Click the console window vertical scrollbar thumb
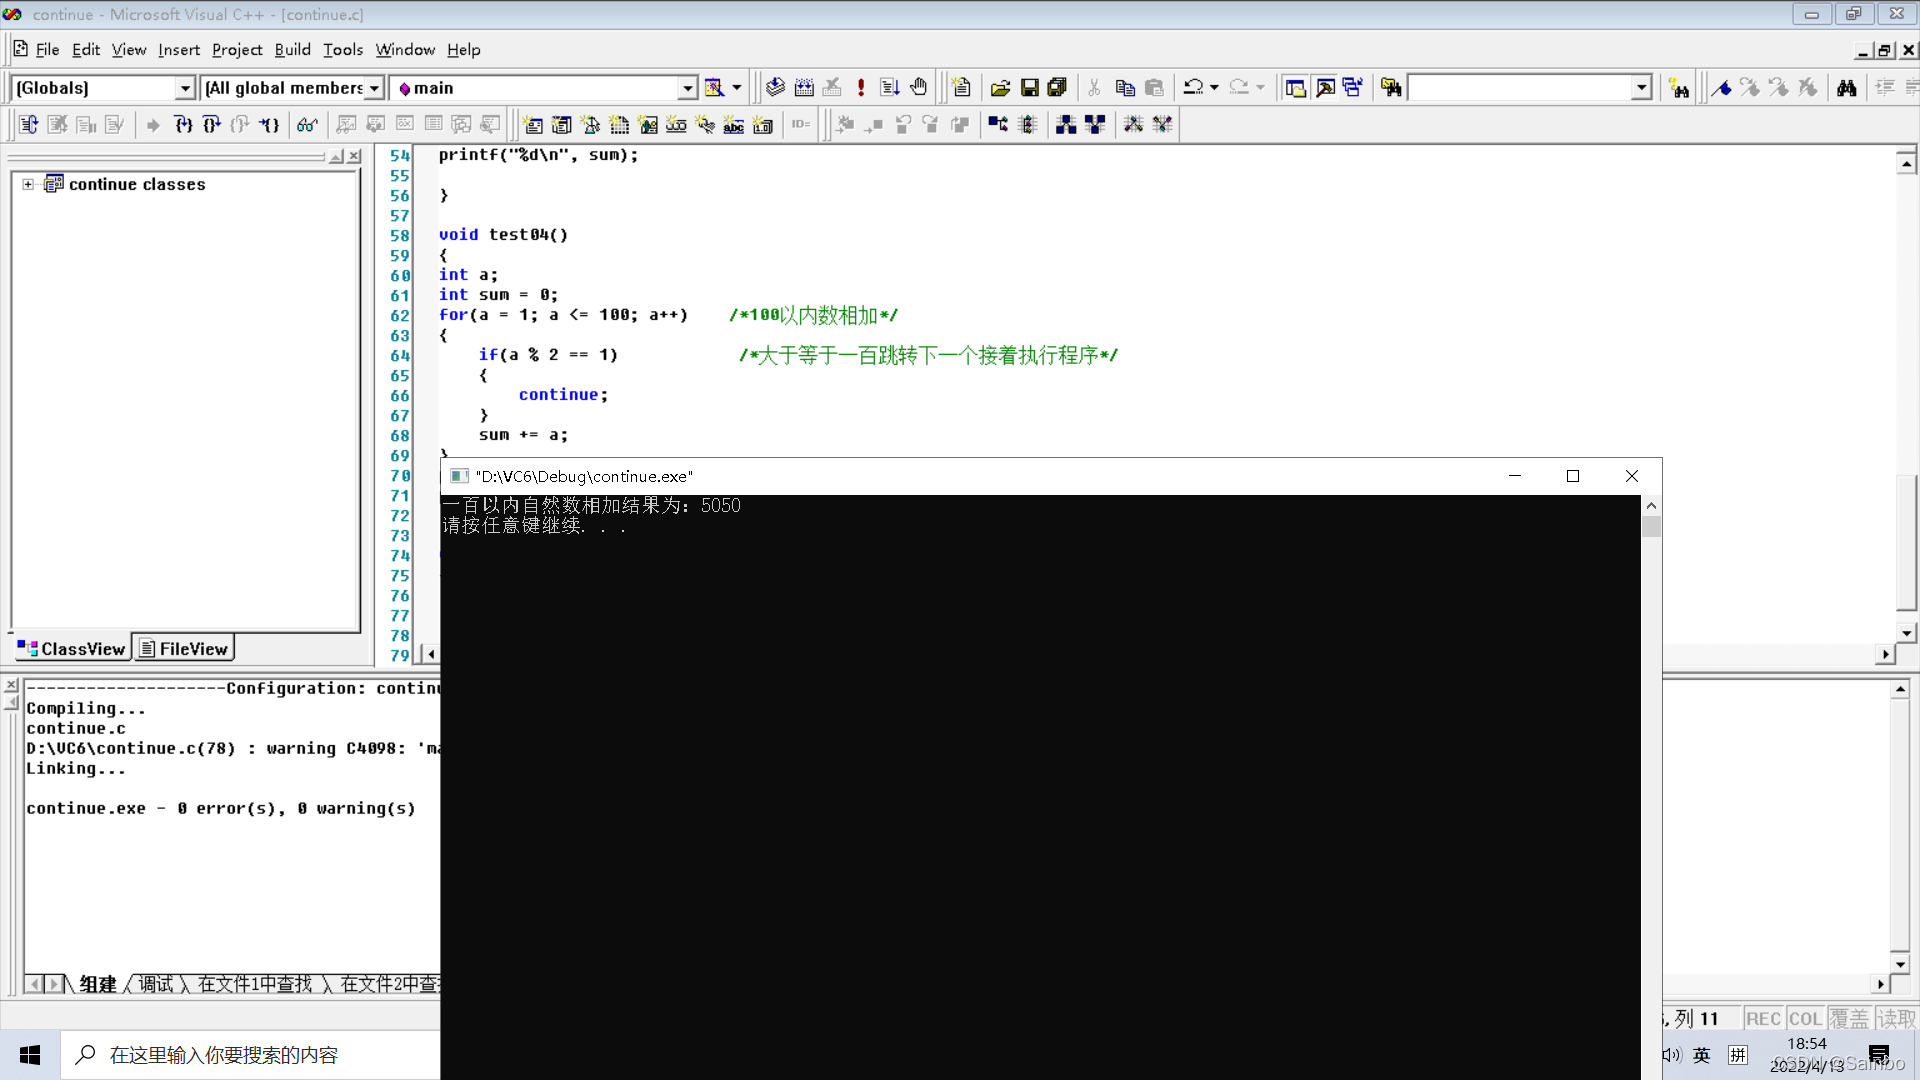The width and height of the screenshot is (1920, 1080). pyautogui.click(x=1651, y=526)
